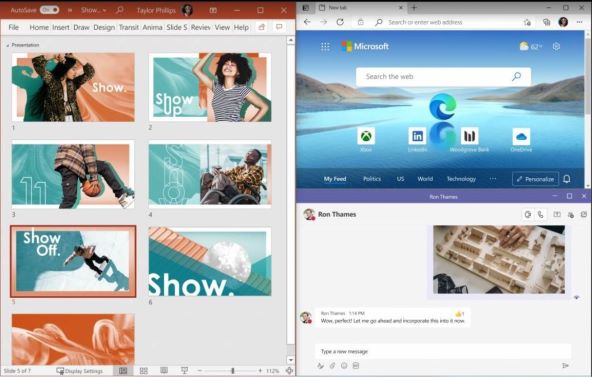Click the Comments icon in PowerPoint ribbon

pyautogui.click(x=279, y=27)
